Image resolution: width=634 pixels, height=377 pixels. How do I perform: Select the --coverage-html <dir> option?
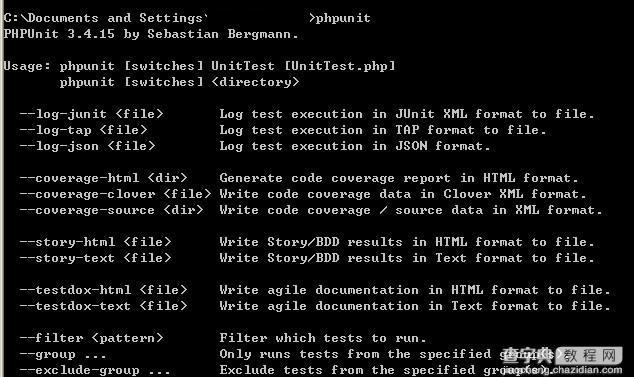point(104,178)
